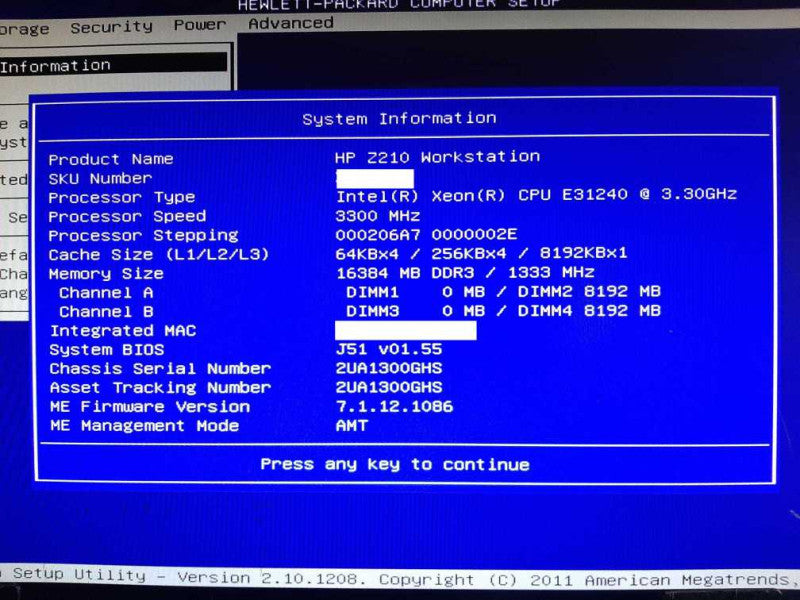Click the 'J51 v01.55' BIOS version
800x600 pixels.
[x=389, y=349]
